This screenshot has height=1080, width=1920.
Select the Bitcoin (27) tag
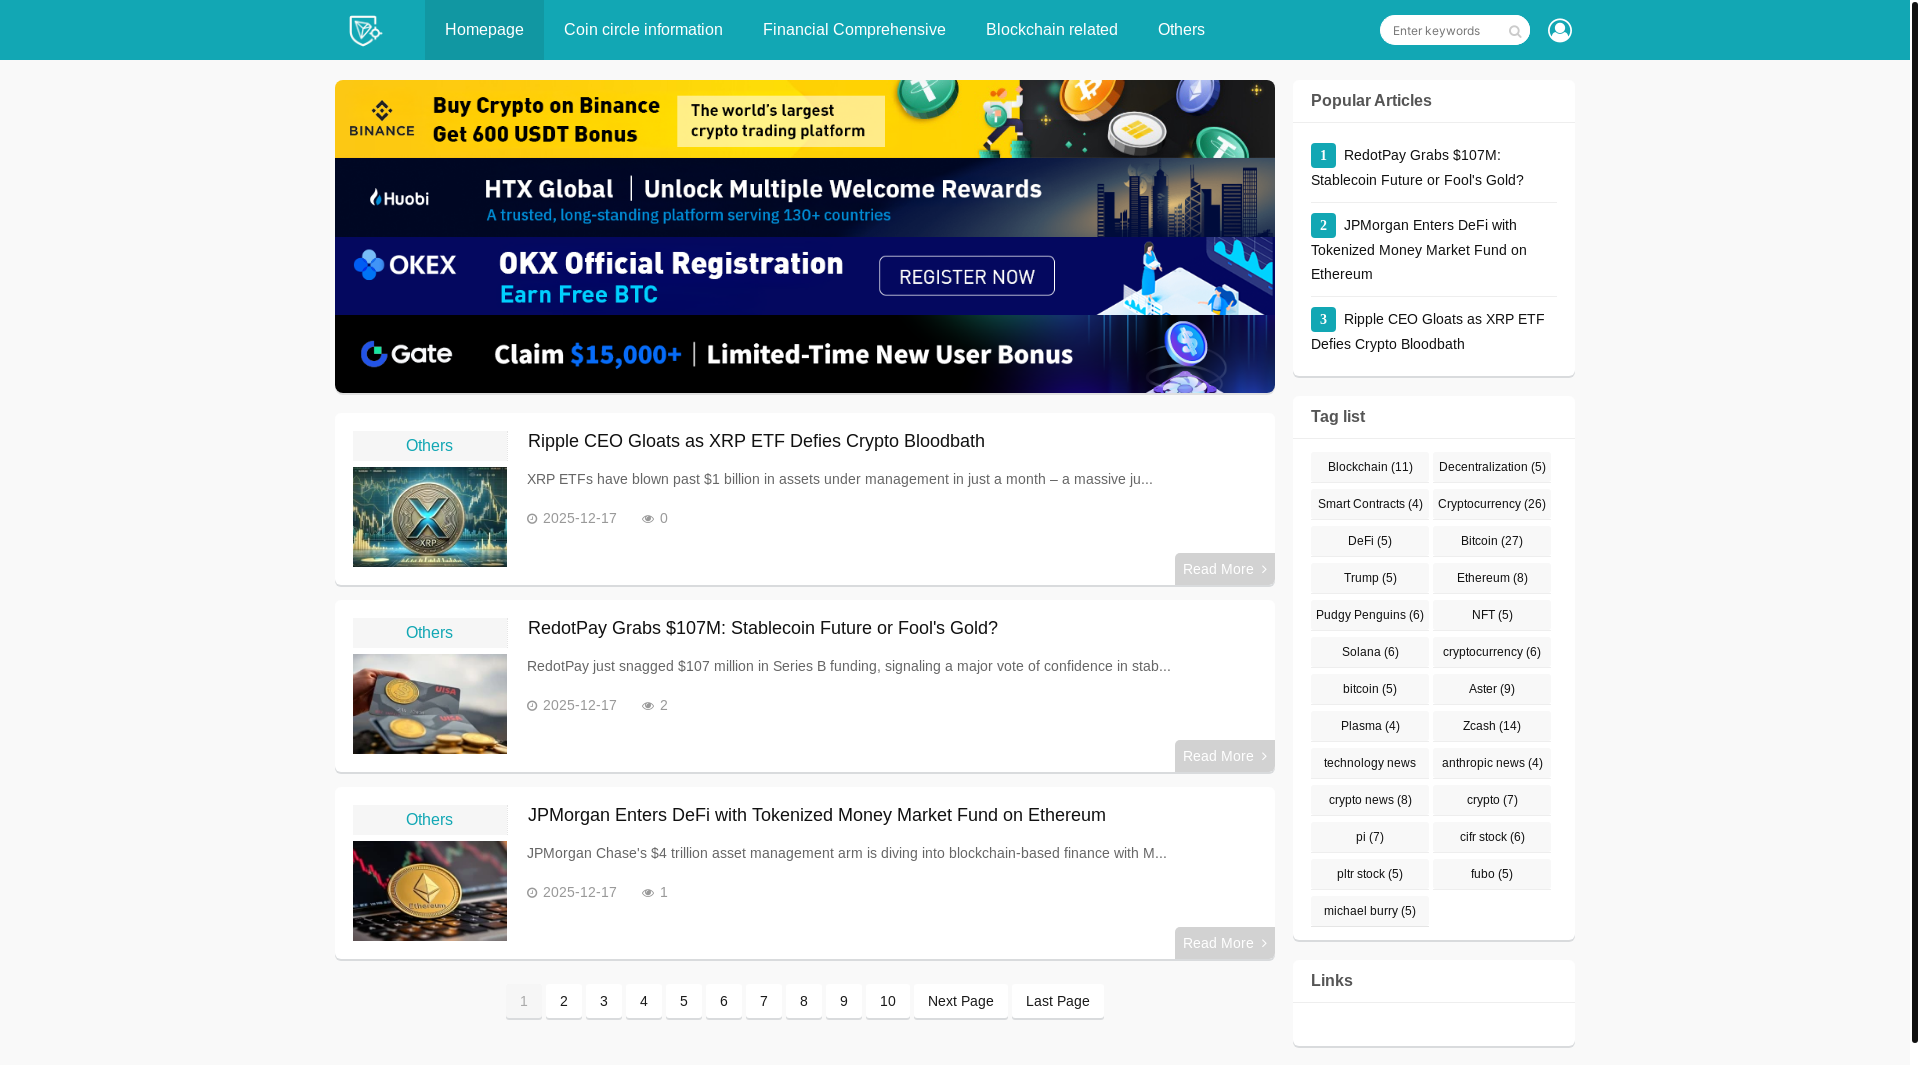[x=1492, y=541]
